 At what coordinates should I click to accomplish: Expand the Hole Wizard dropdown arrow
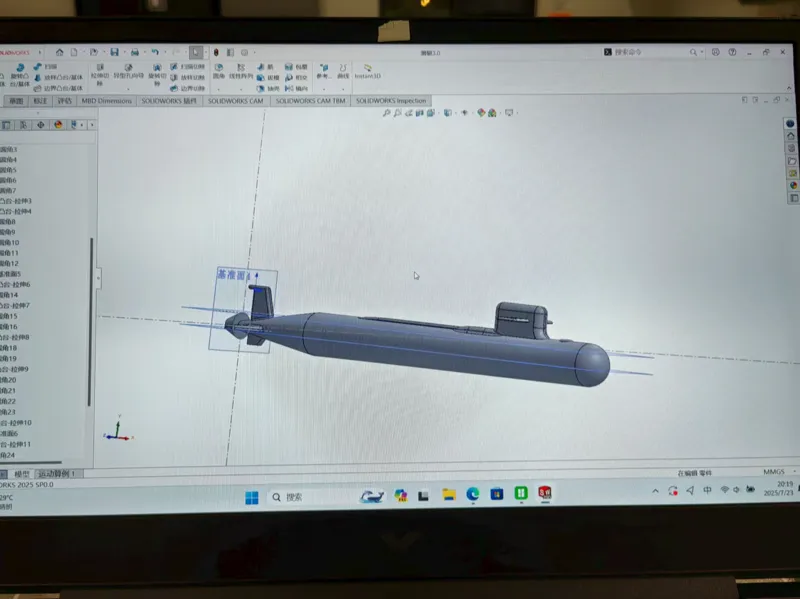click(x=128, y=89)
